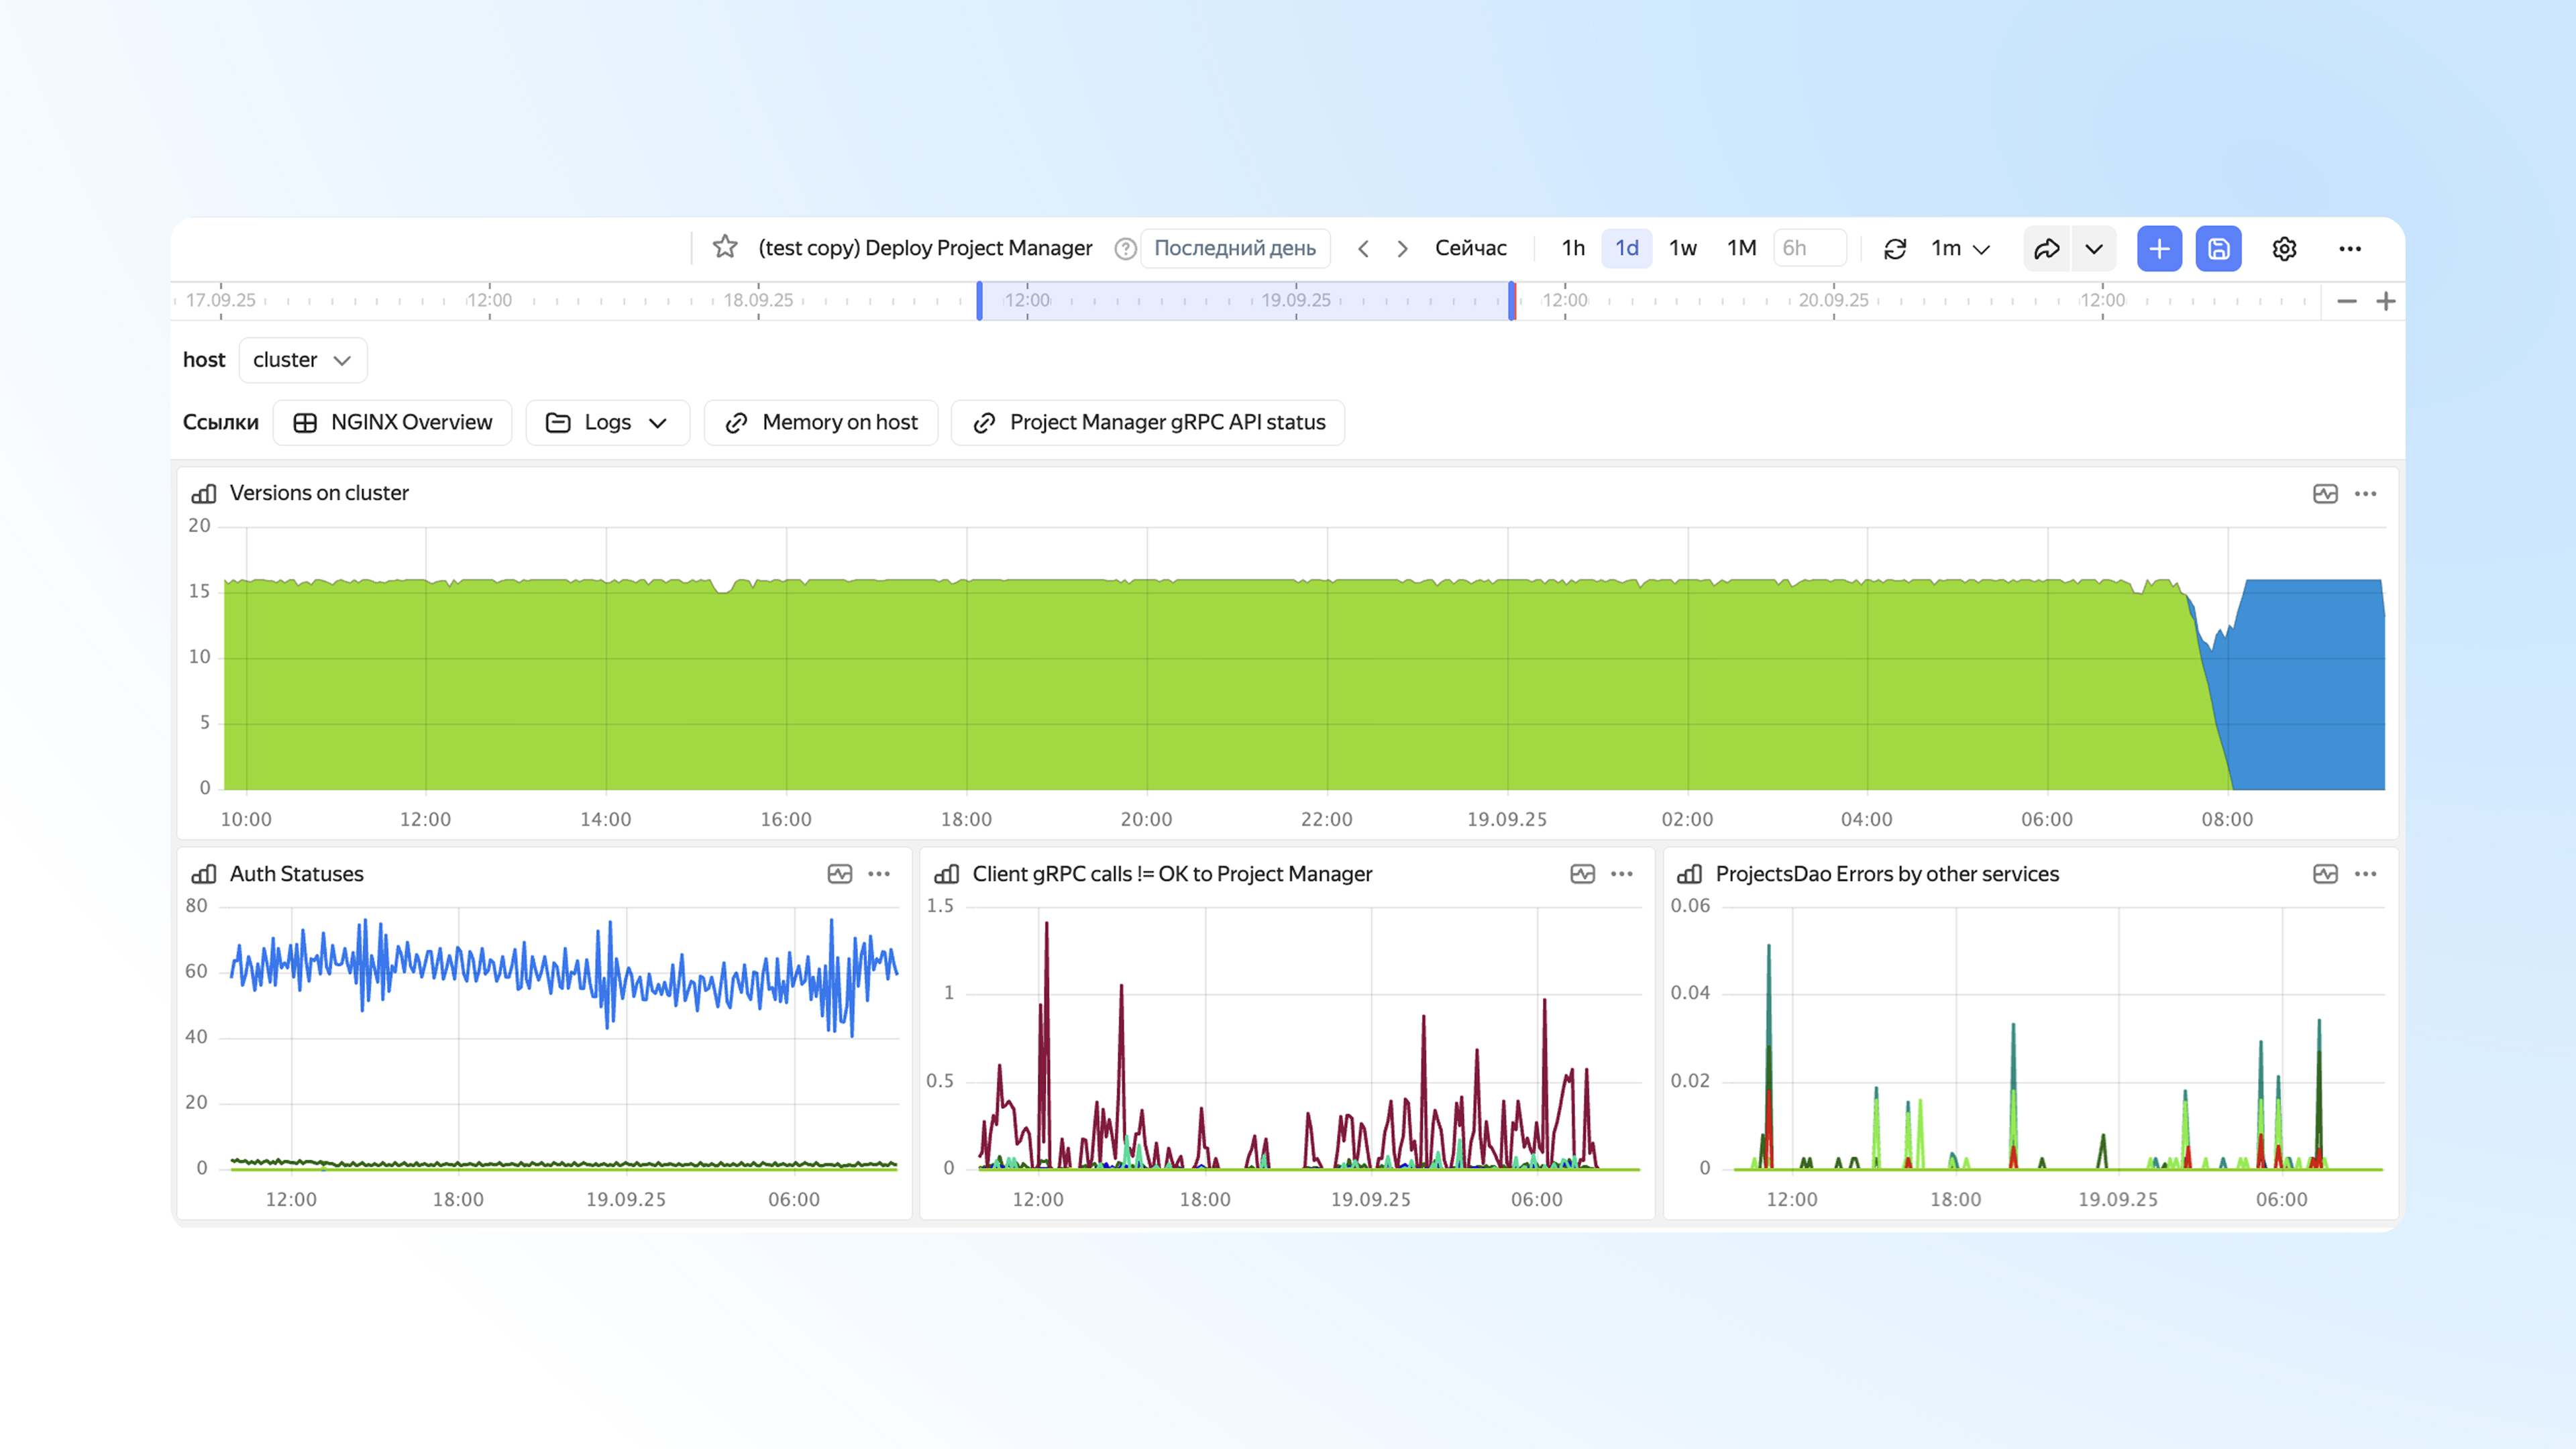Open NGINX Overview link
Image resolution: width=2576 pixels, height=1449 pixels.
click(392, 423)
